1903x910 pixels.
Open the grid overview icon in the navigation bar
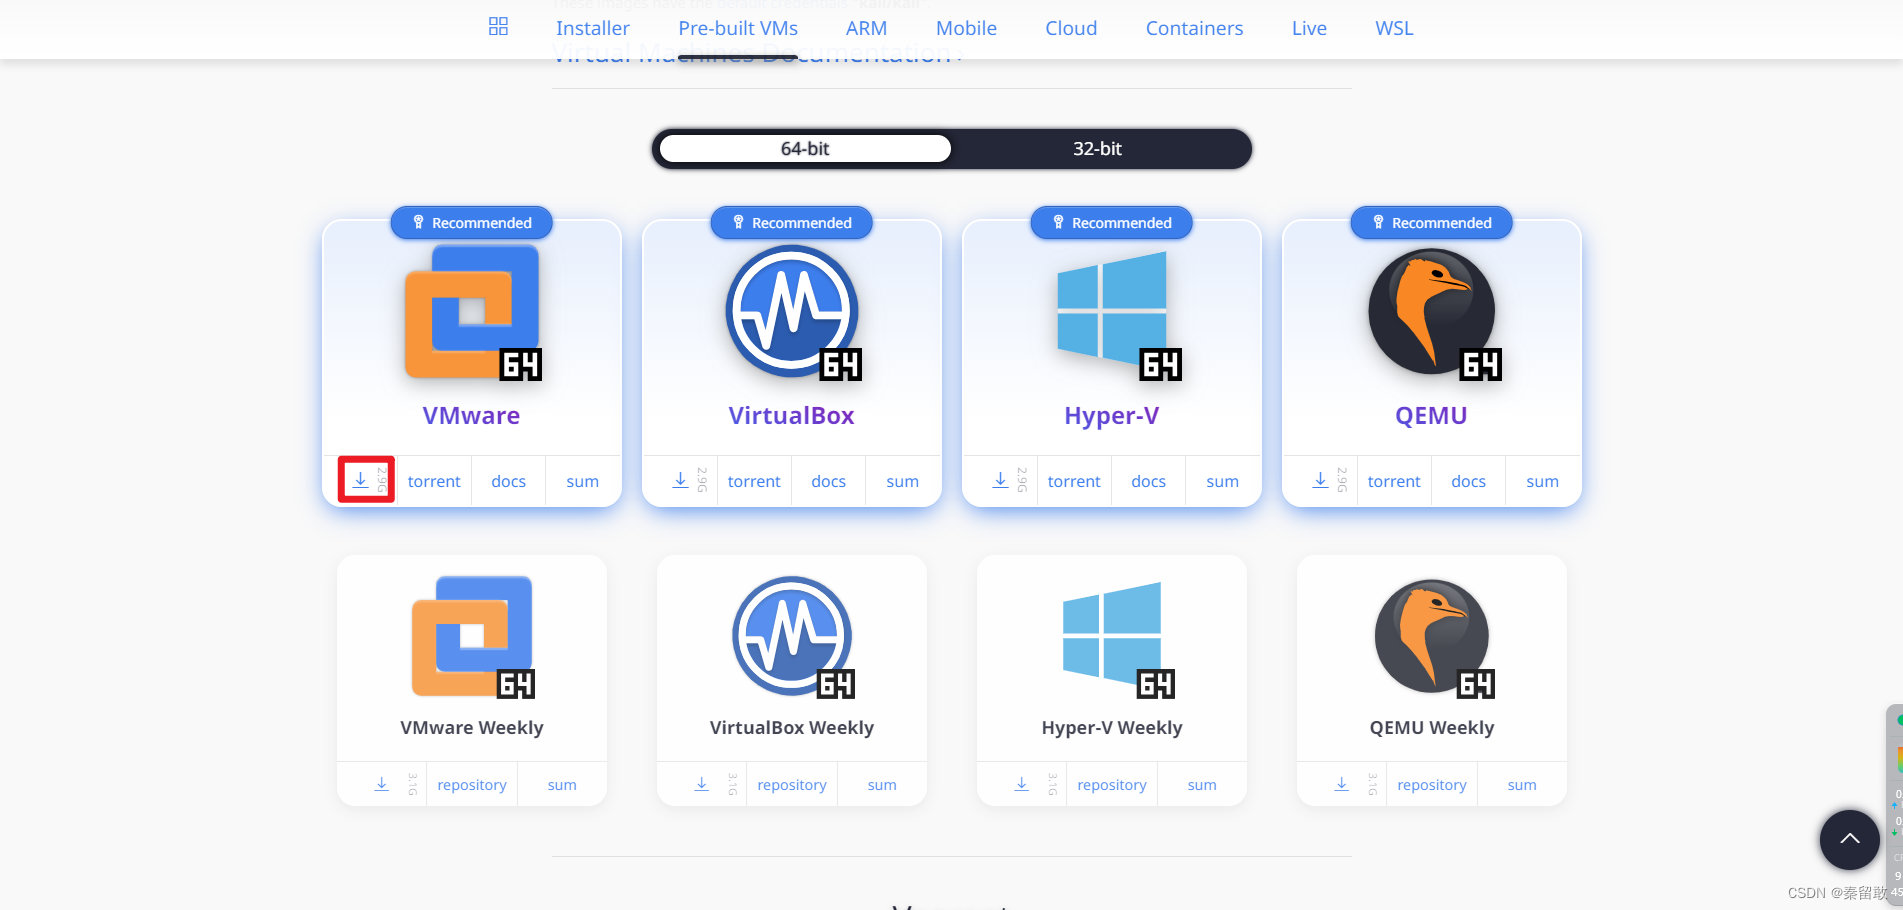click(x=498, y=27)
